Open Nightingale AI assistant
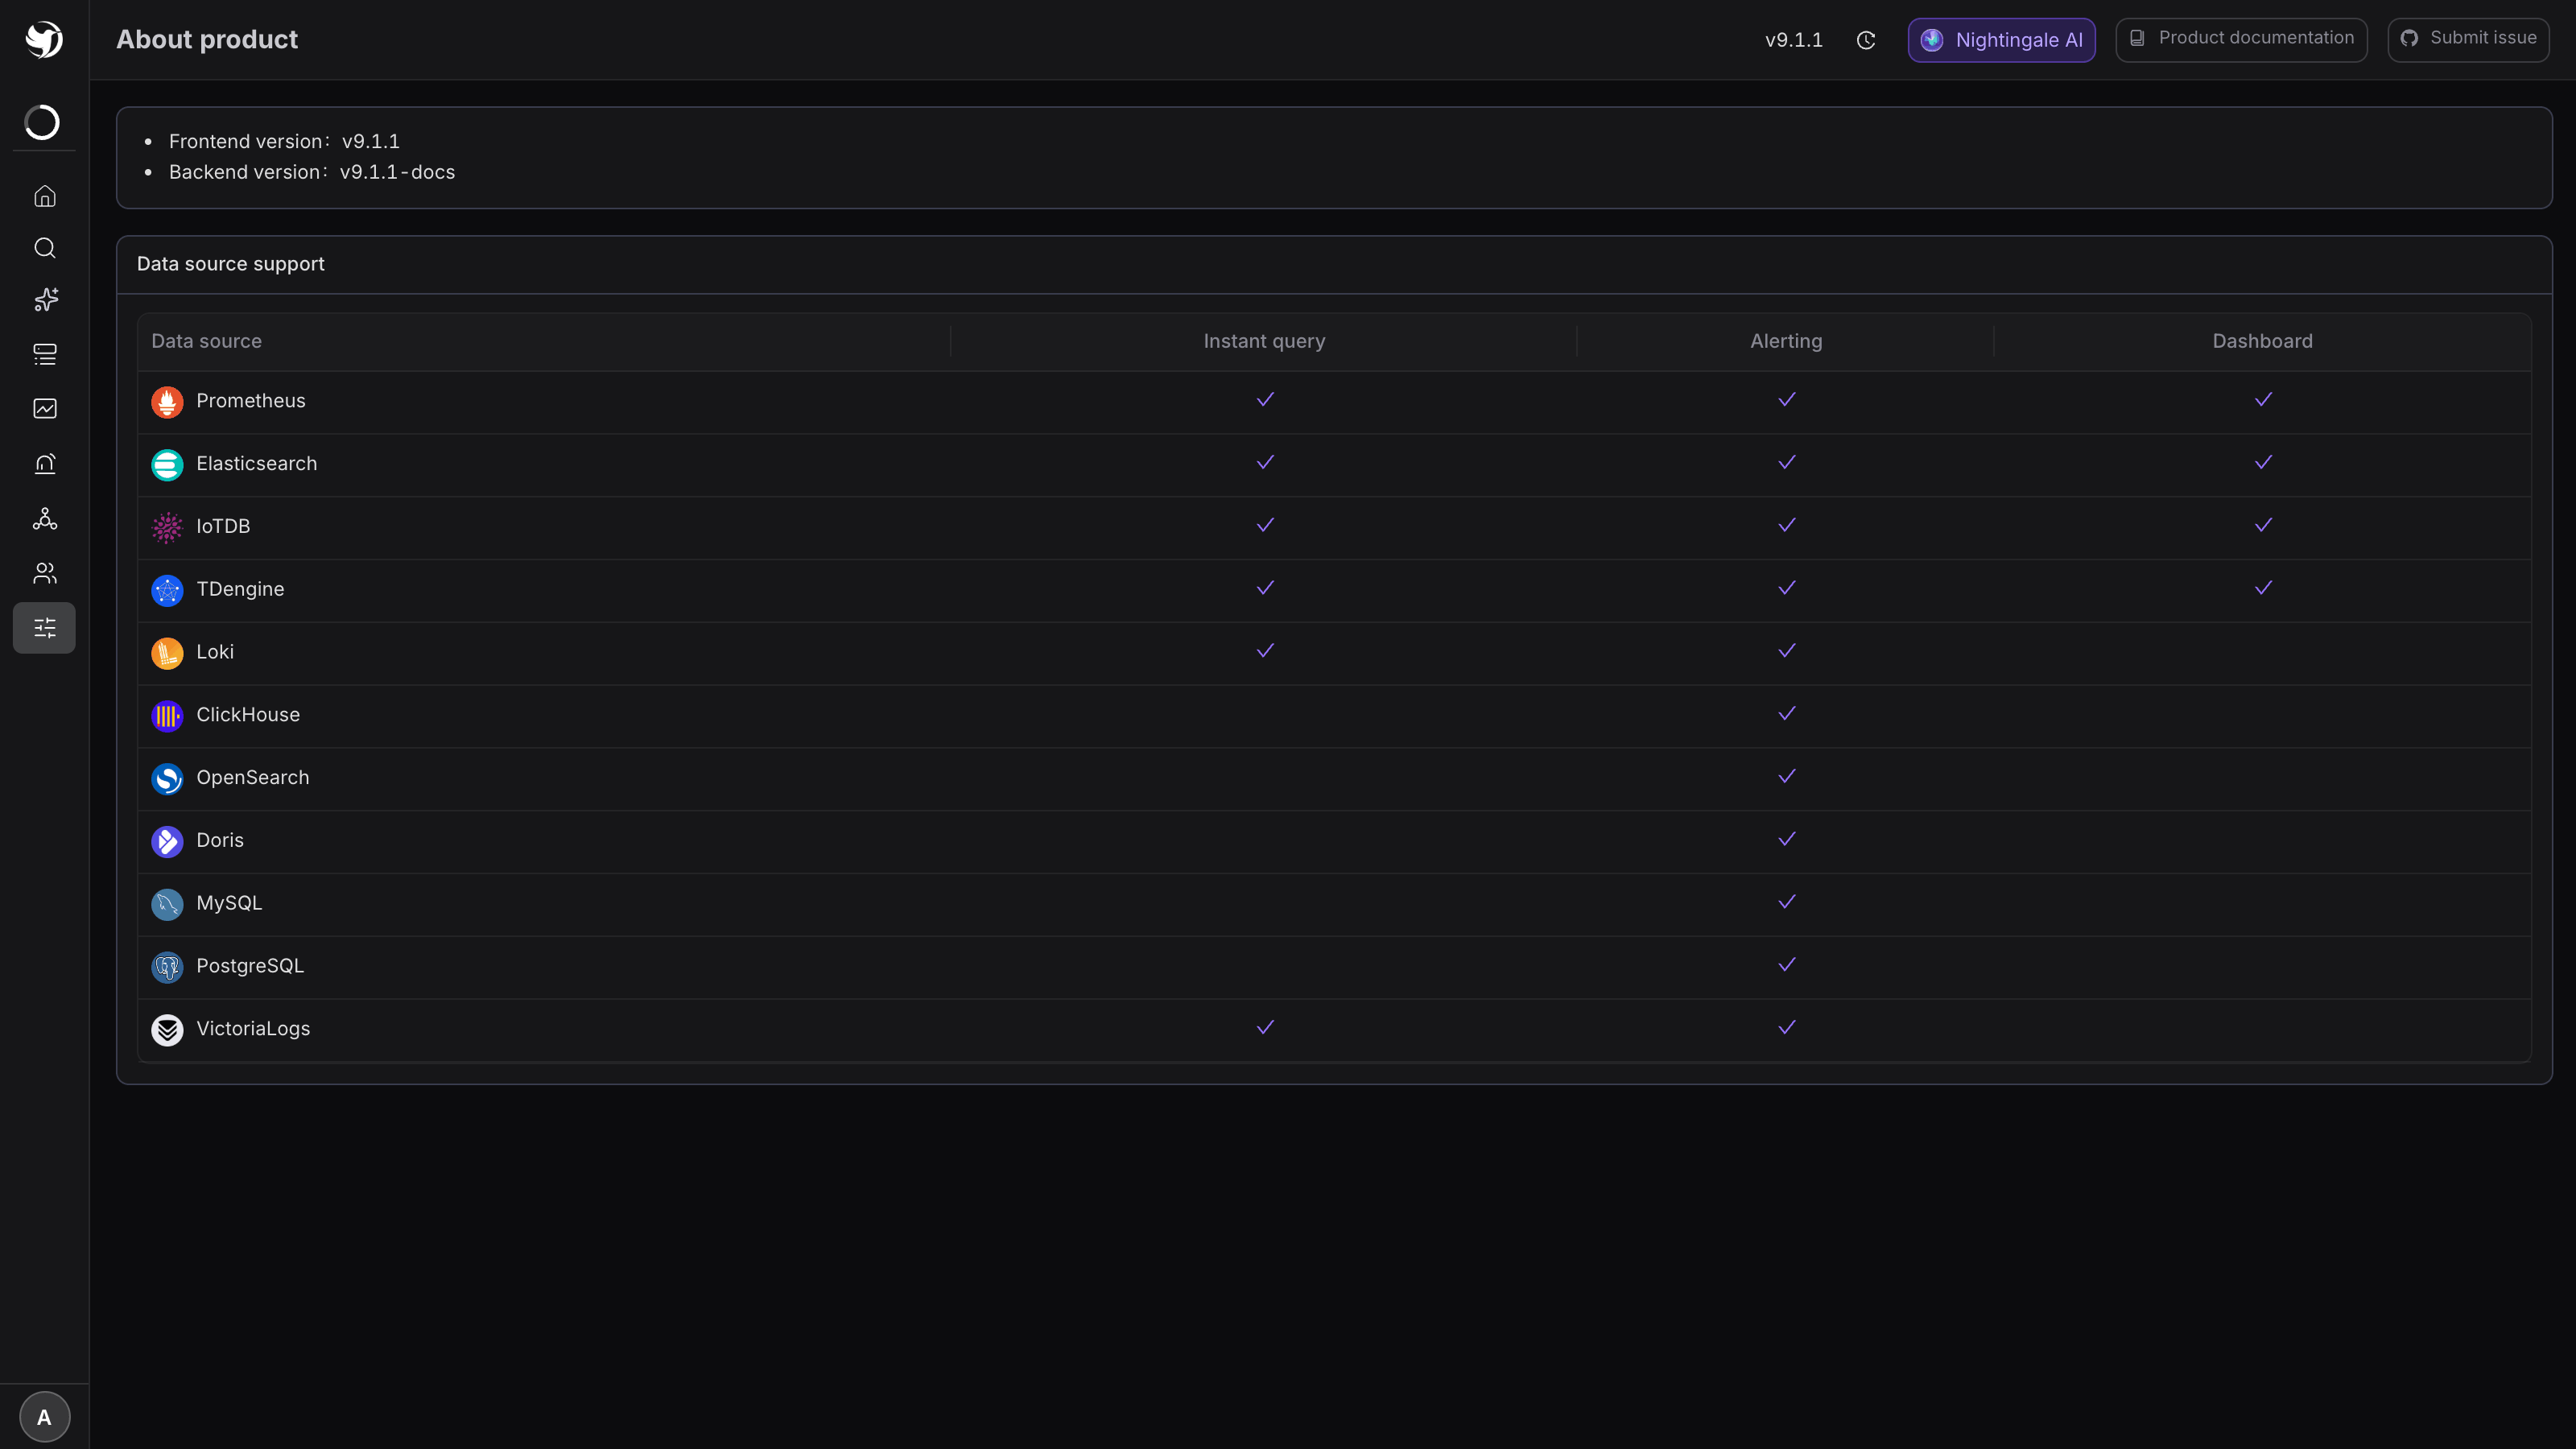Viewport: 2576px width, 1449px height. (2001, 40)
